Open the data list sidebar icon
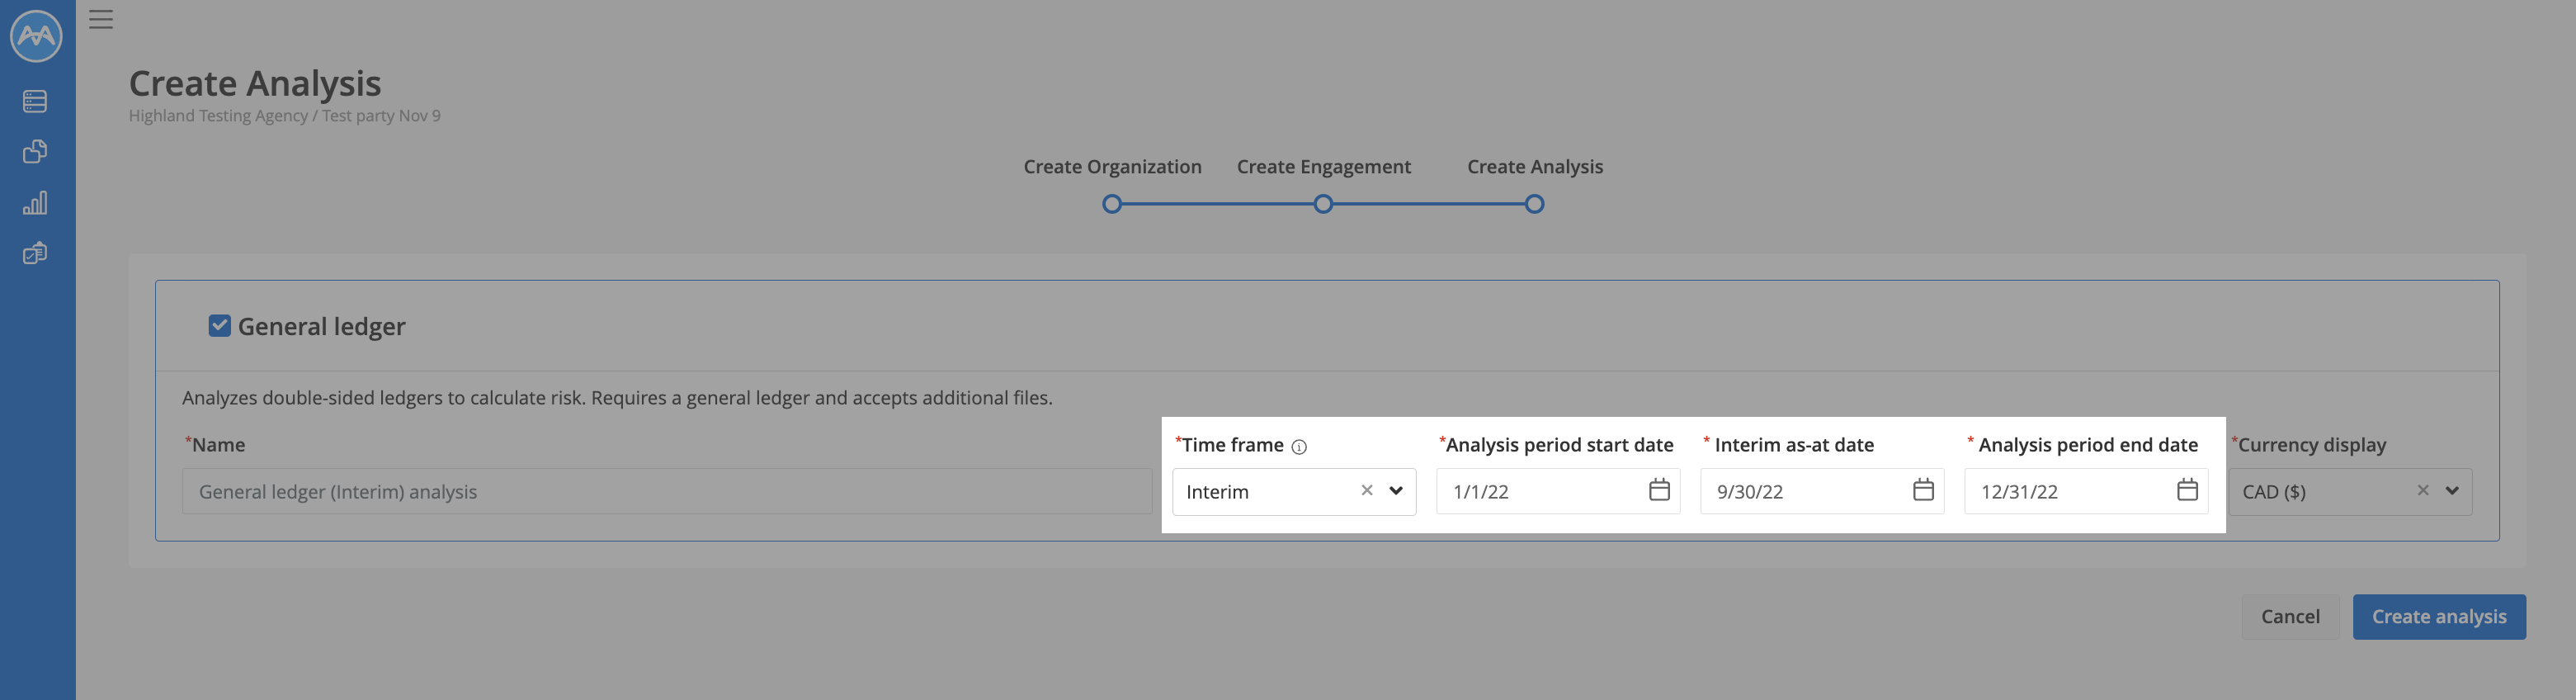This screenshot has width=2576, height=700. tap(35, 101)
